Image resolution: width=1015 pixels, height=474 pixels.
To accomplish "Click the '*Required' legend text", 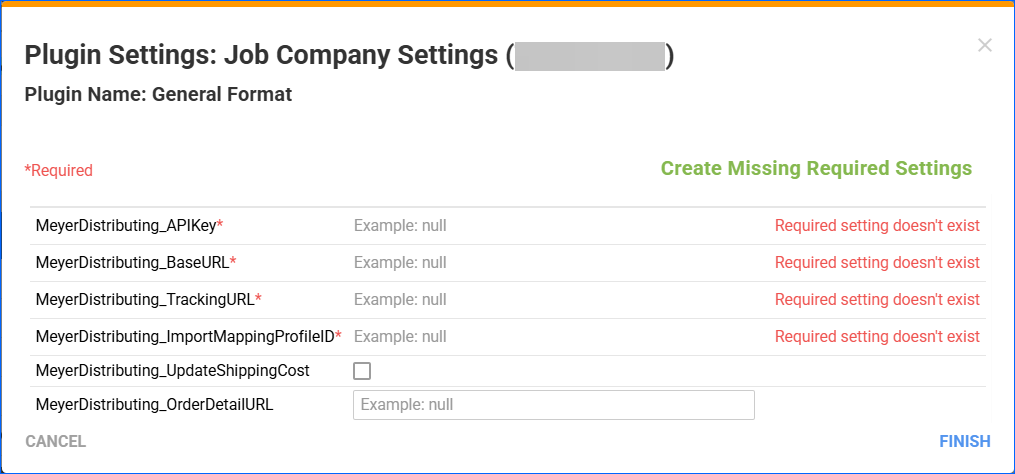I will click(58, 171).
